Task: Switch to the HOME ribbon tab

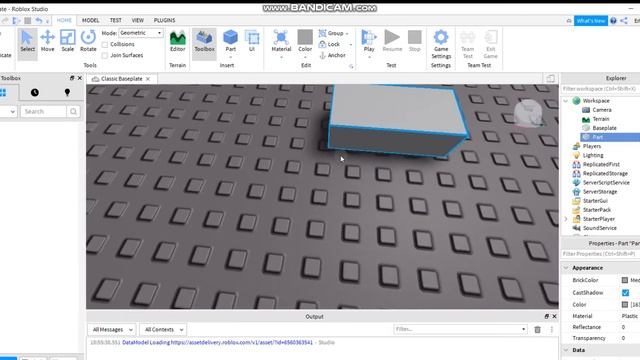Action: coord(64,20)
